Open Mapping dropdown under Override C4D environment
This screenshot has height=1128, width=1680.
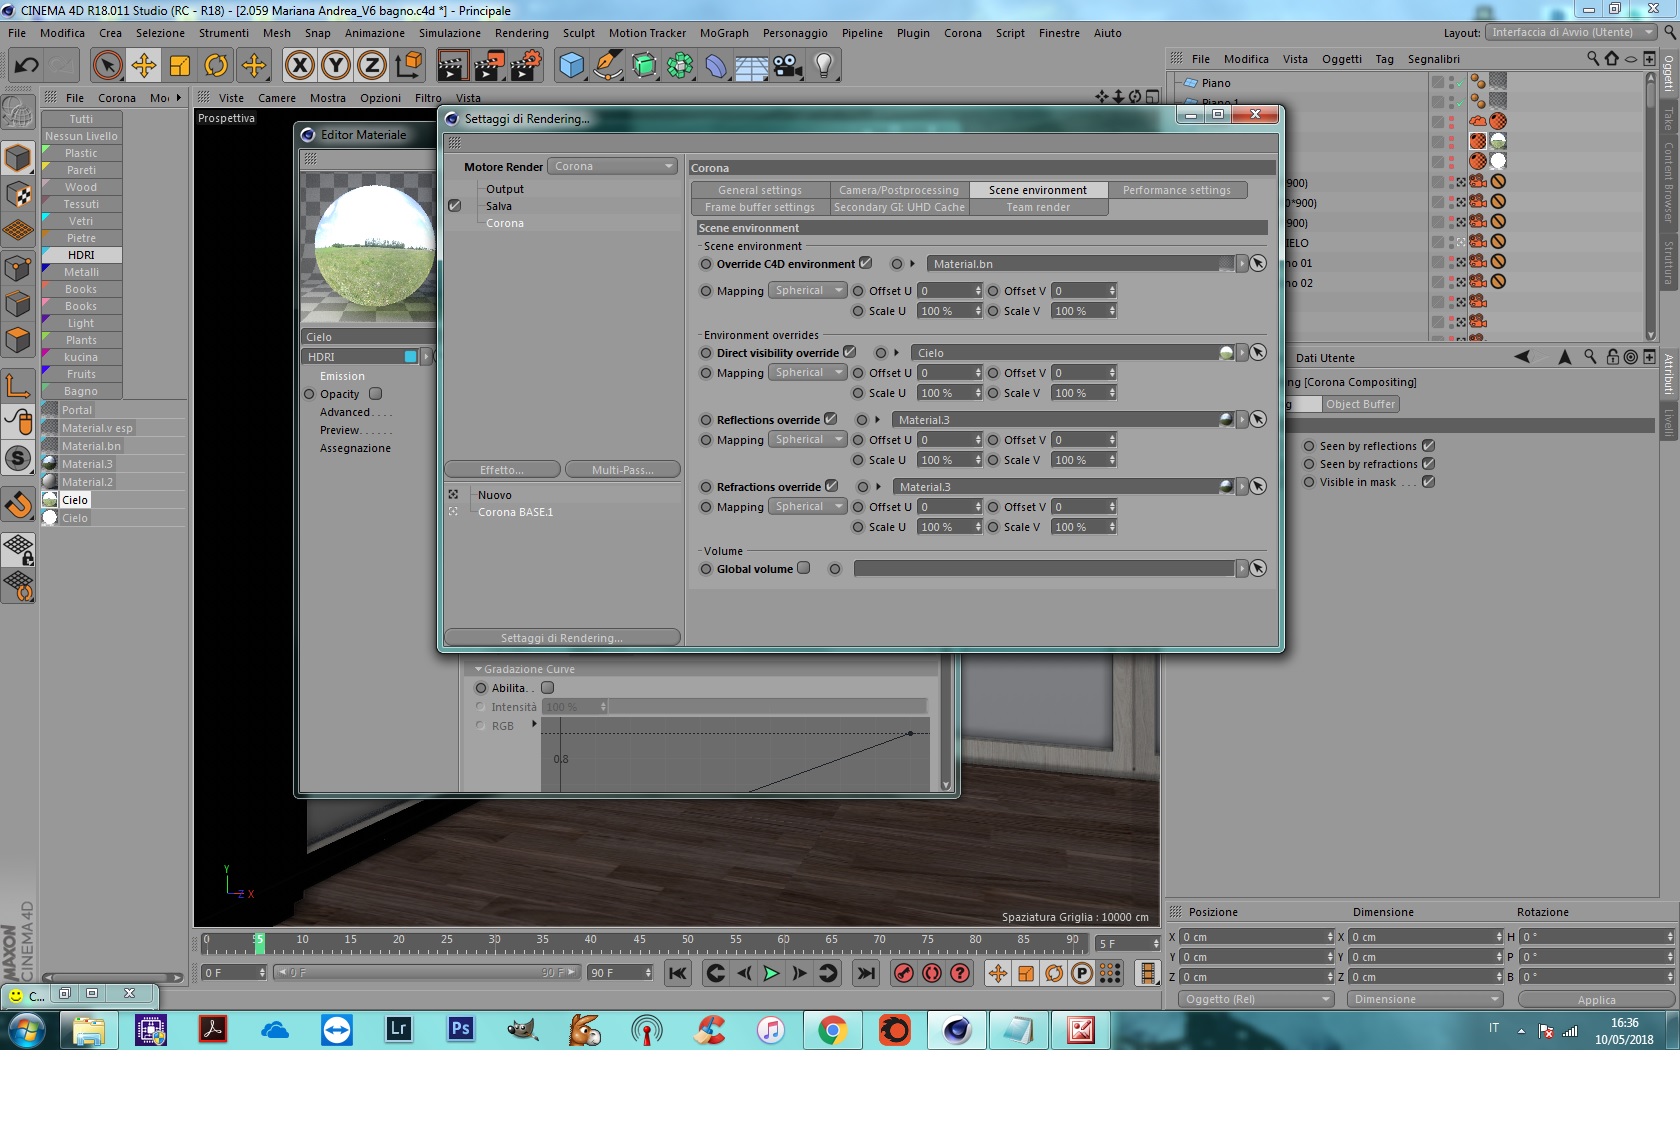coord(808,291)
